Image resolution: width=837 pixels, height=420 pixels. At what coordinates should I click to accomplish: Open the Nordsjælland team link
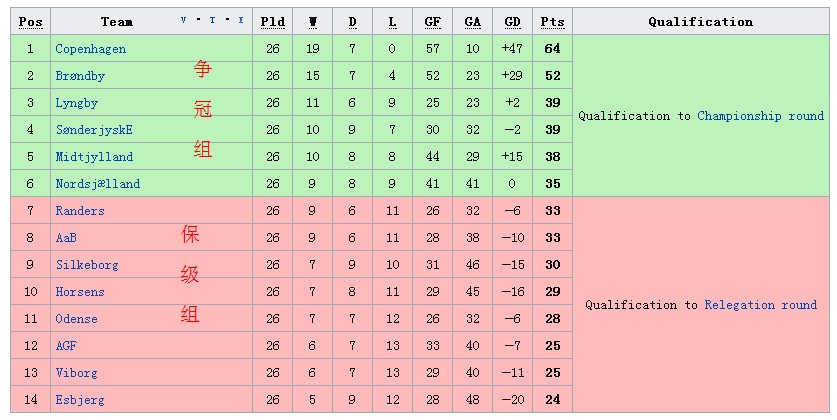click(x=98, y=184)
